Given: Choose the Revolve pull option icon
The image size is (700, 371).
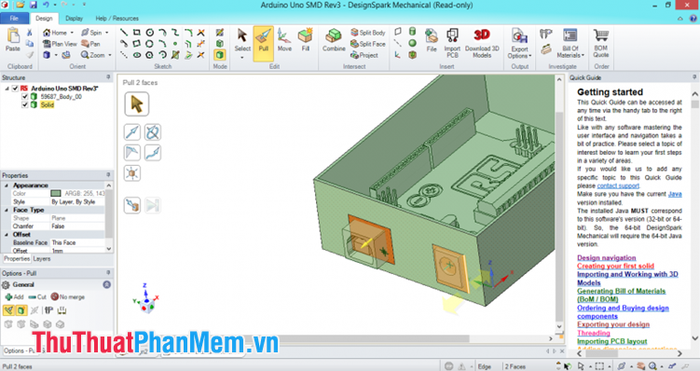Looking at the screenshot, I should pos(153,132).
